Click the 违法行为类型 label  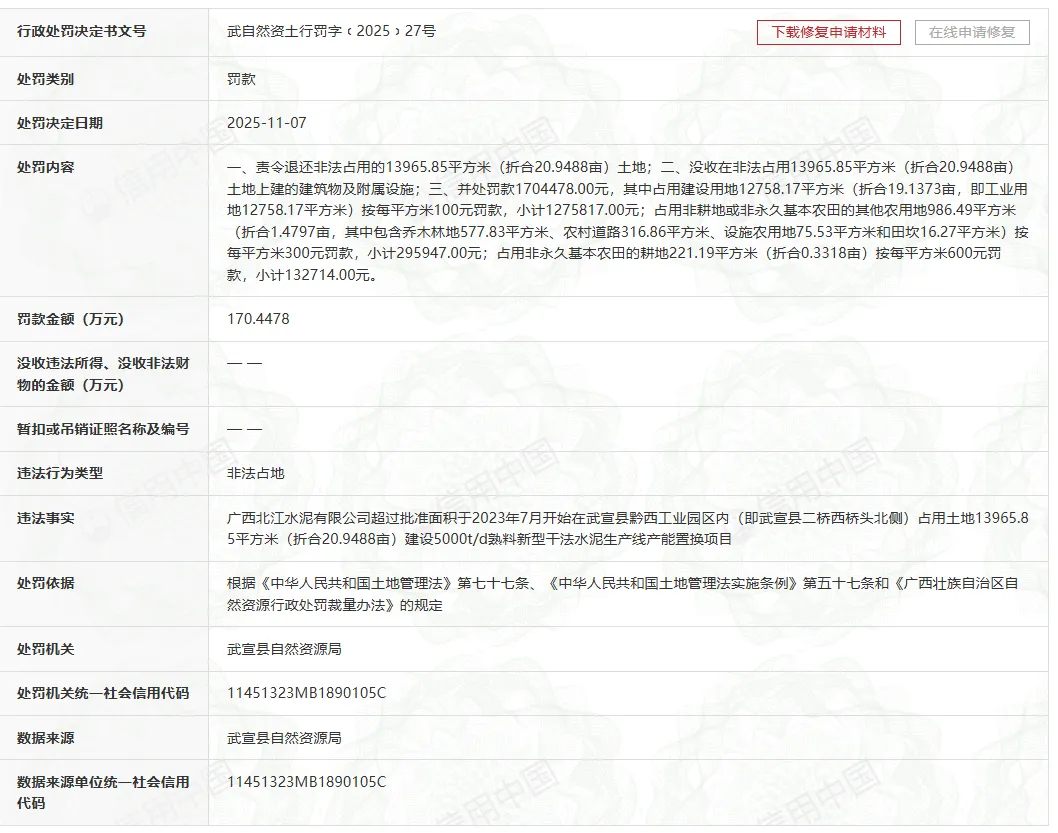60,473
